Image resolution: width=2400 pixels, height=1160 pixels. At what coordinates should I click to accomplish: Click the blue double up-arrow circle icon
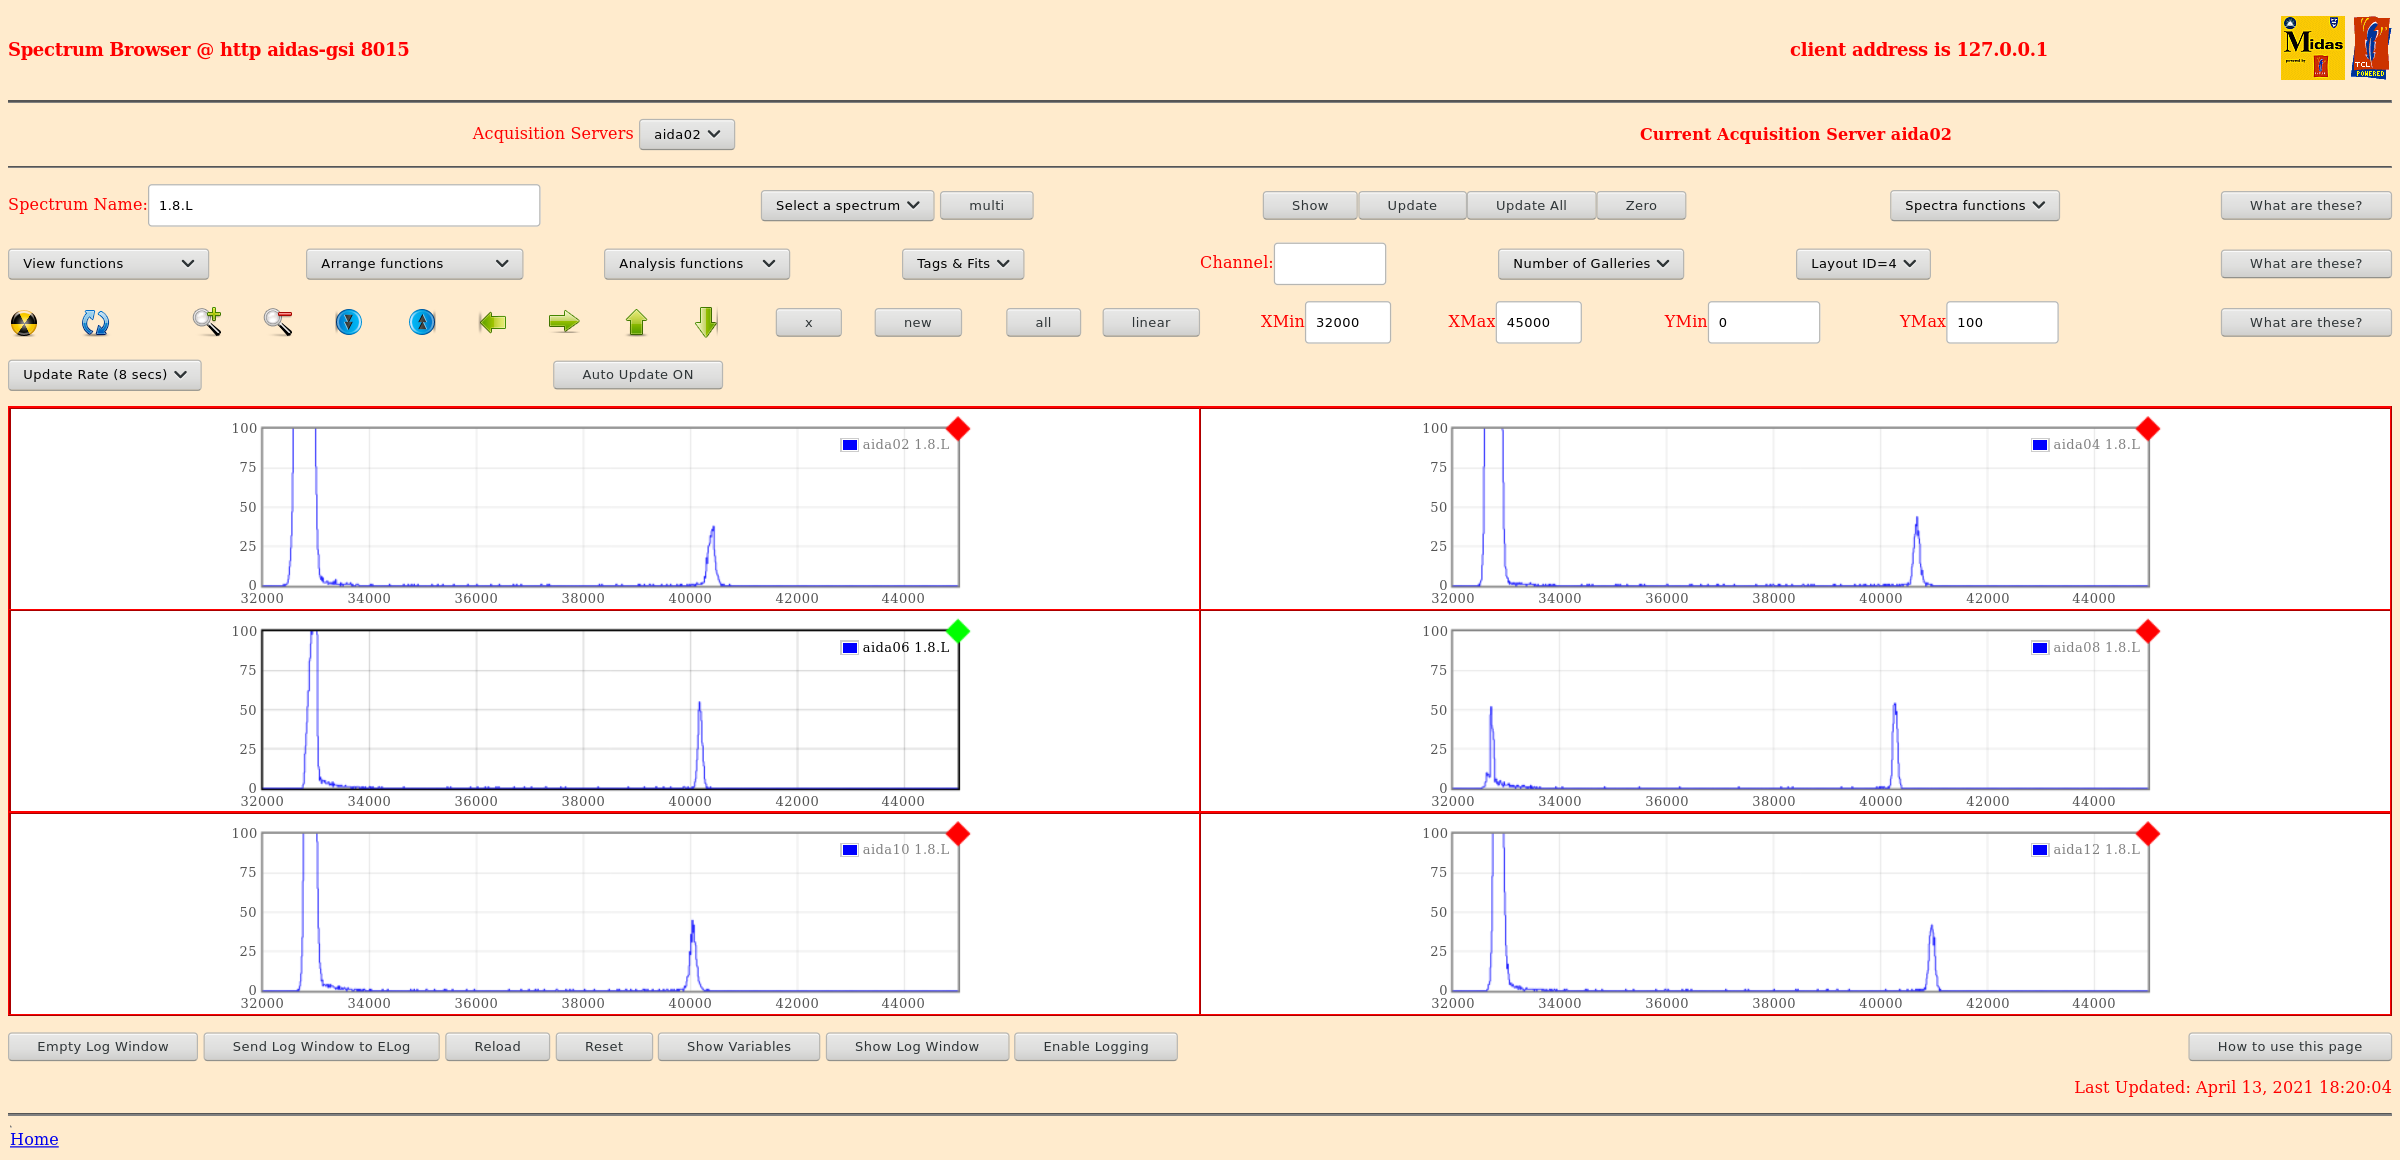pos(422,322)
